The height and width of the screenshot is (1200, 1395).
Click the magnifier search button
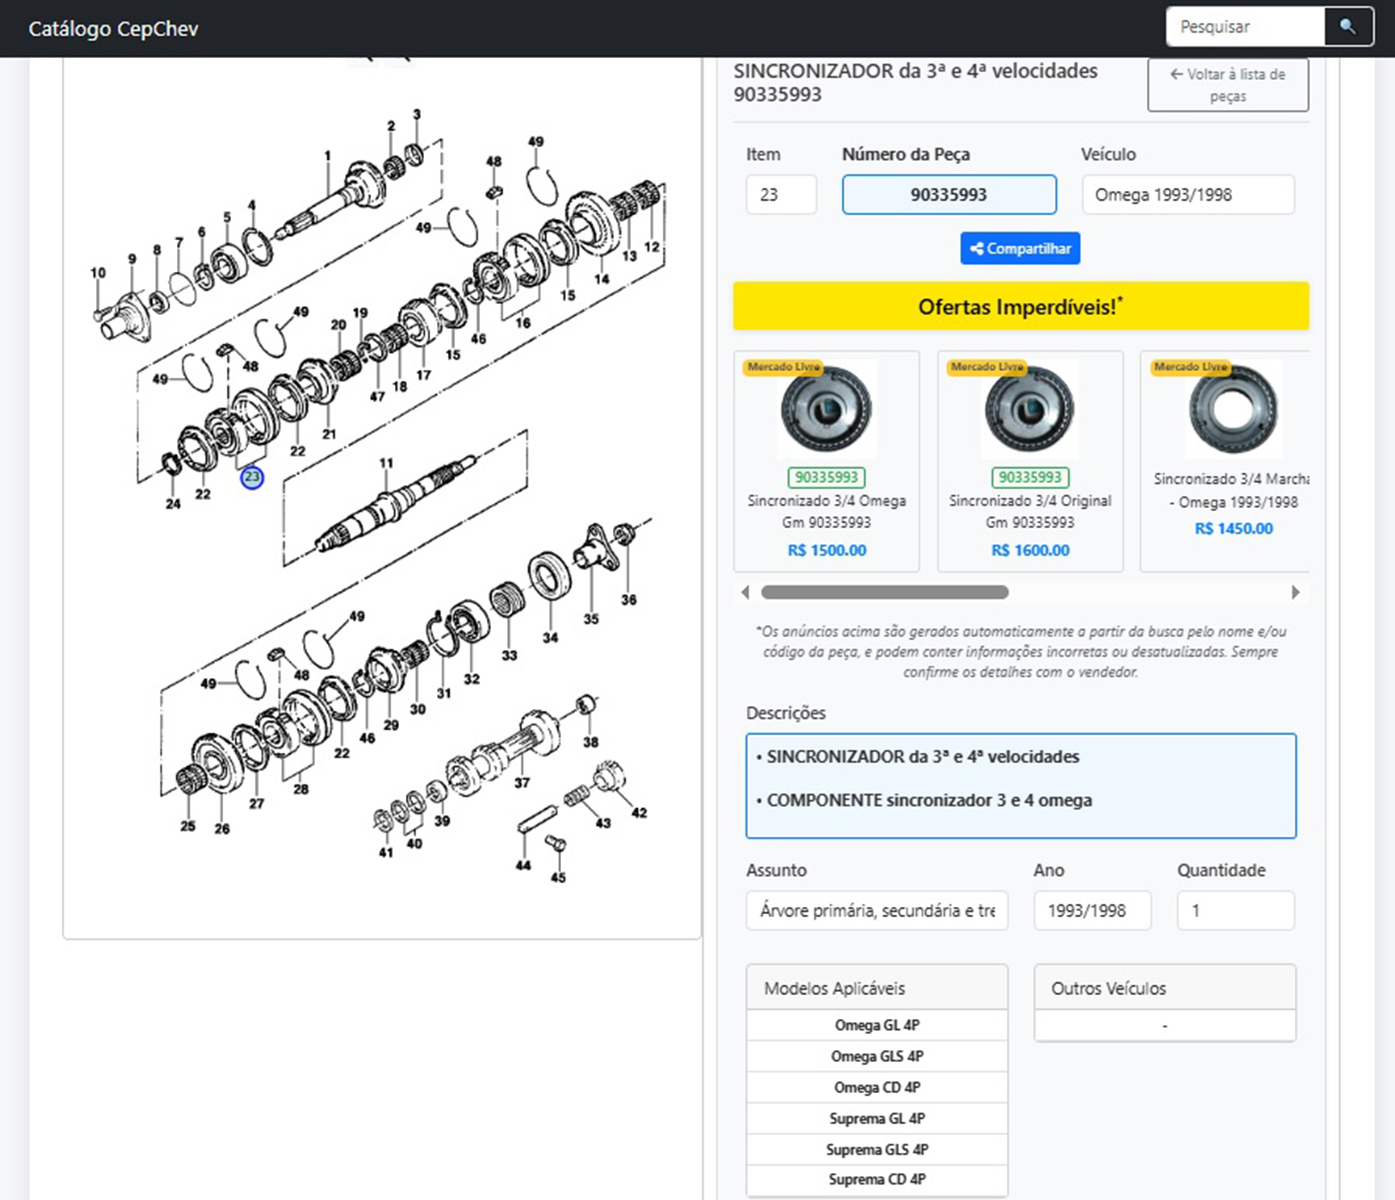pos(1347,27)
